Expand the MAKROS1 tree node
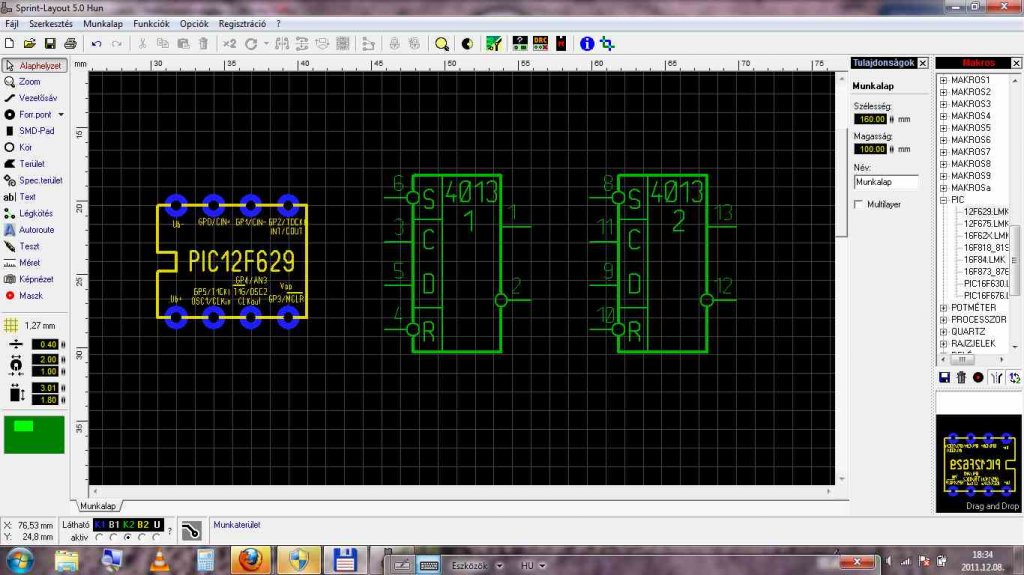Viewport: 1024px width, 575px height. (x=943, y=80)
